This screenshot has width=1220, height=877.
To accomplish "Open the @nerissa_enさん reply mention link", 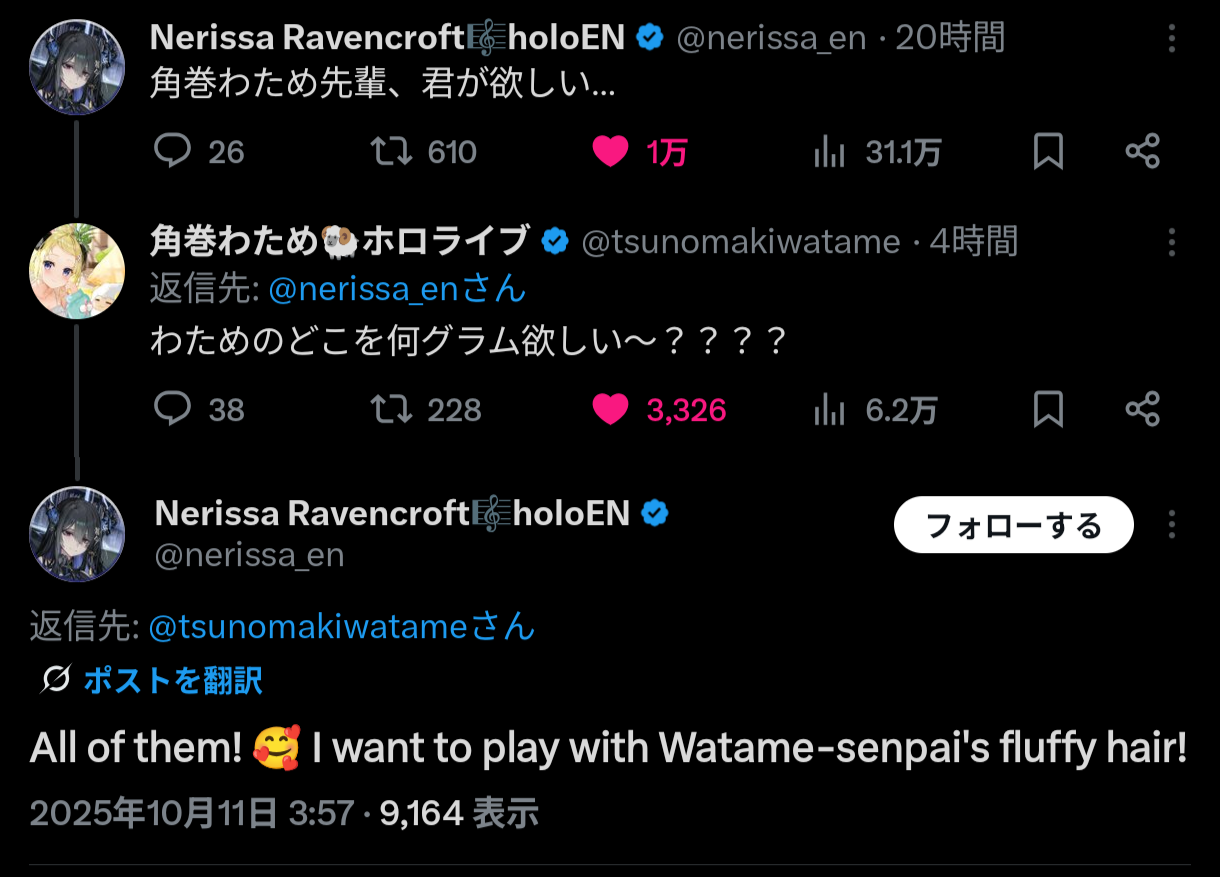I will click(397, 289).
